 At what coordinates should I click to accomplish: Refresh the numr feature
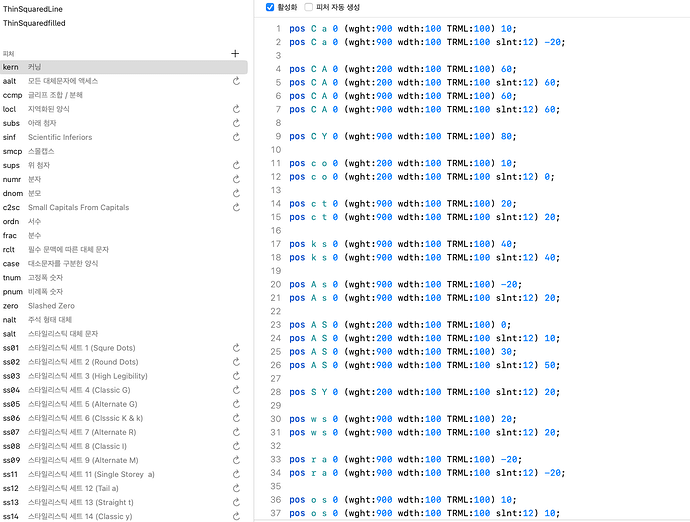pyautogui.click(x=236, y=180)
